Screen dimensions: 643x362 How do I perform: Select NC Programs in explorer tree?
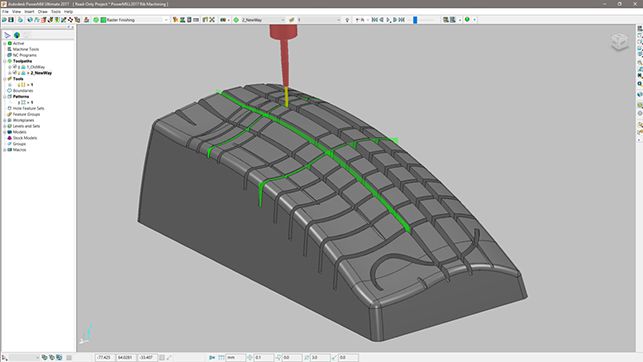25,55
